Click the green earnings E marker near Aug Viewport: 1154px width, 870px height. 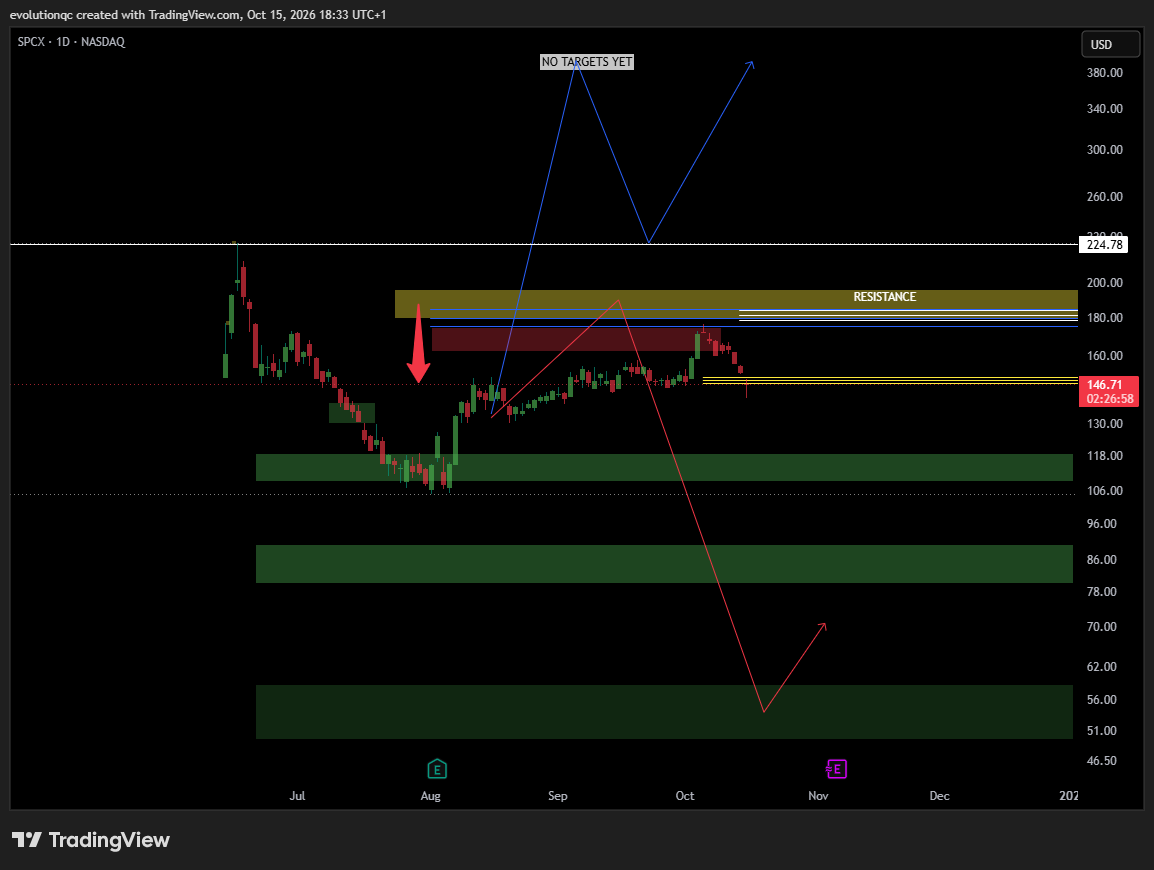pos(437,769)
